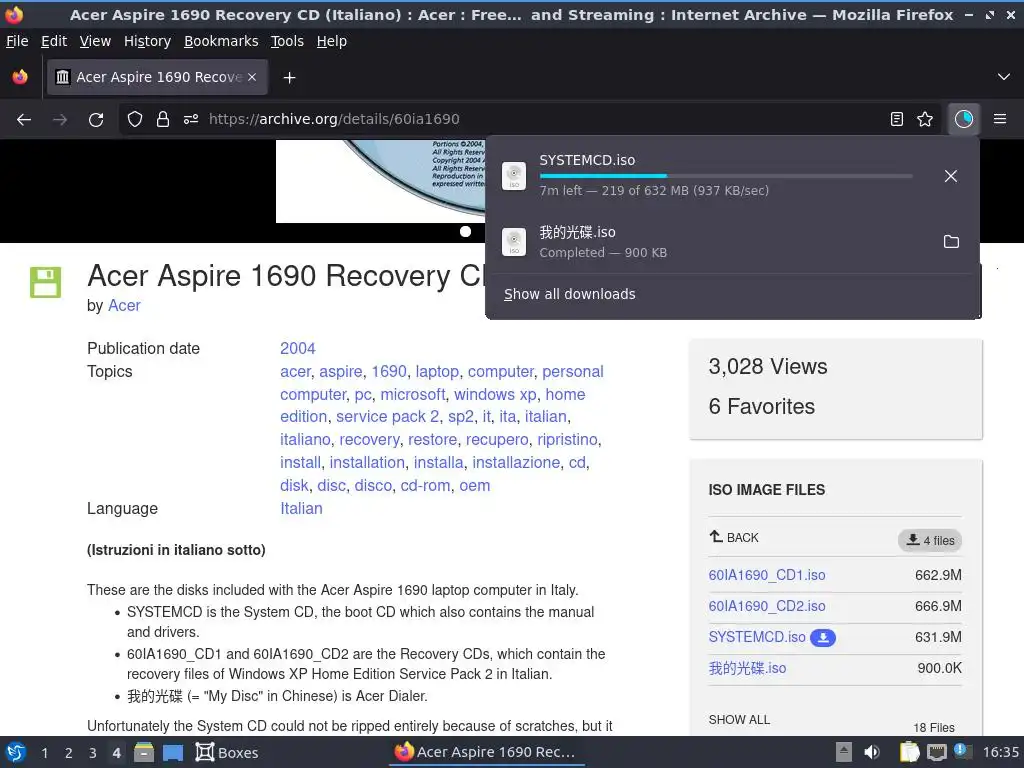
Task: Go back to the previous page
Action: pyautogui.click(x=24, y=120)
